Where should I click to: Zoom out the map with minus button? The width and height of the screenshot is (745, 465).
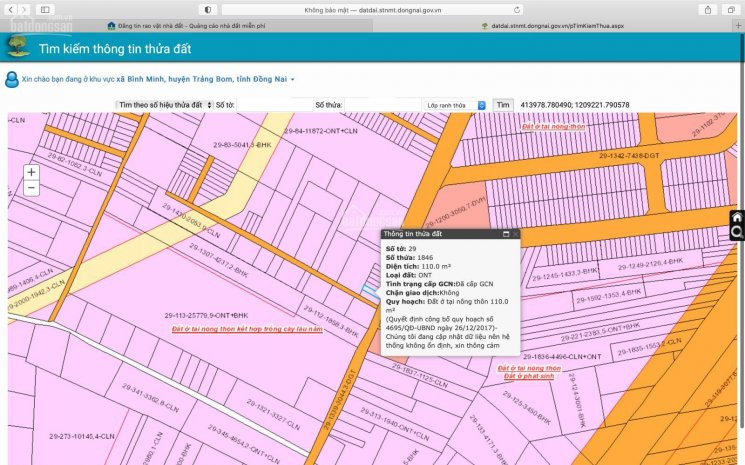31,188
